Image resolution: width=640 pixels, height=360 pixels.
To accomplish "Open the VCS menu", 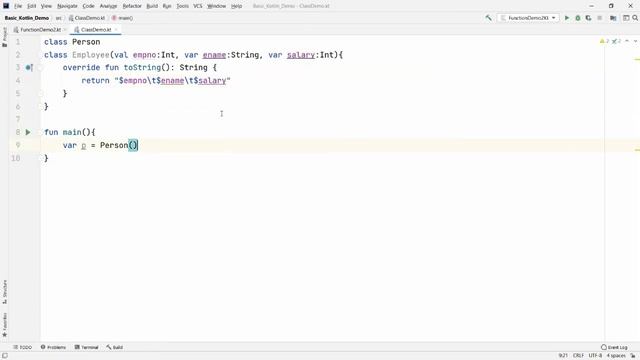I will [x=198, y=6].
